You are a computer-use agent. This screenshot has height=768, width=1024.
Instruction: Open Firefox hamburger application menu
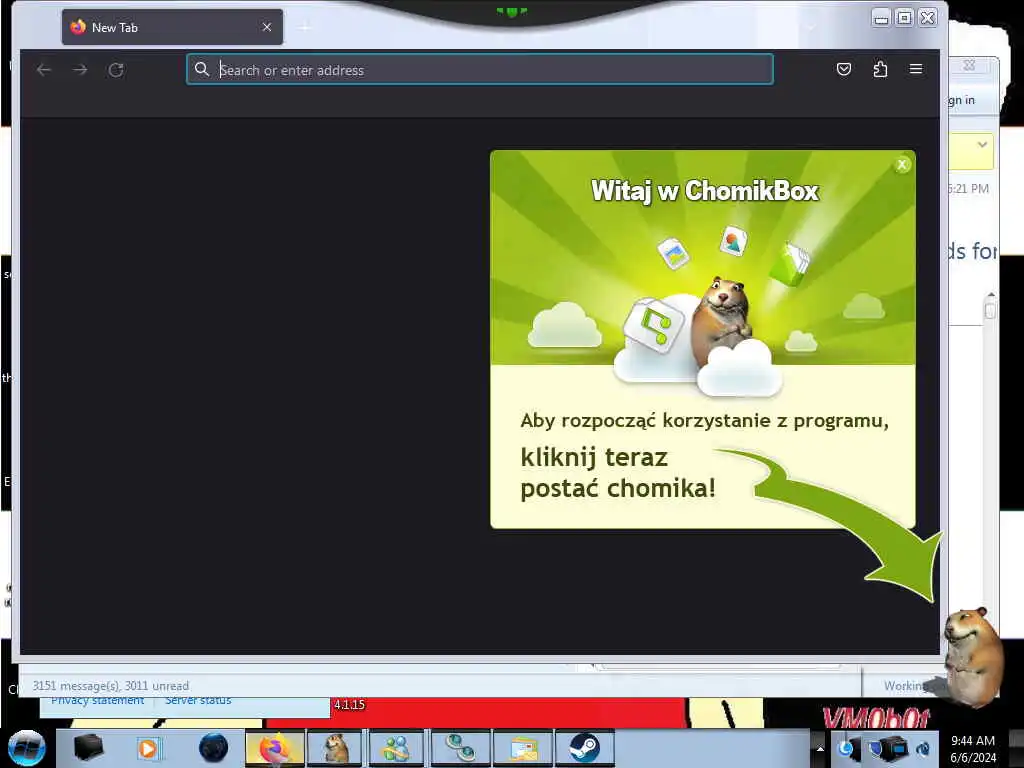click(x=916, y=69)
